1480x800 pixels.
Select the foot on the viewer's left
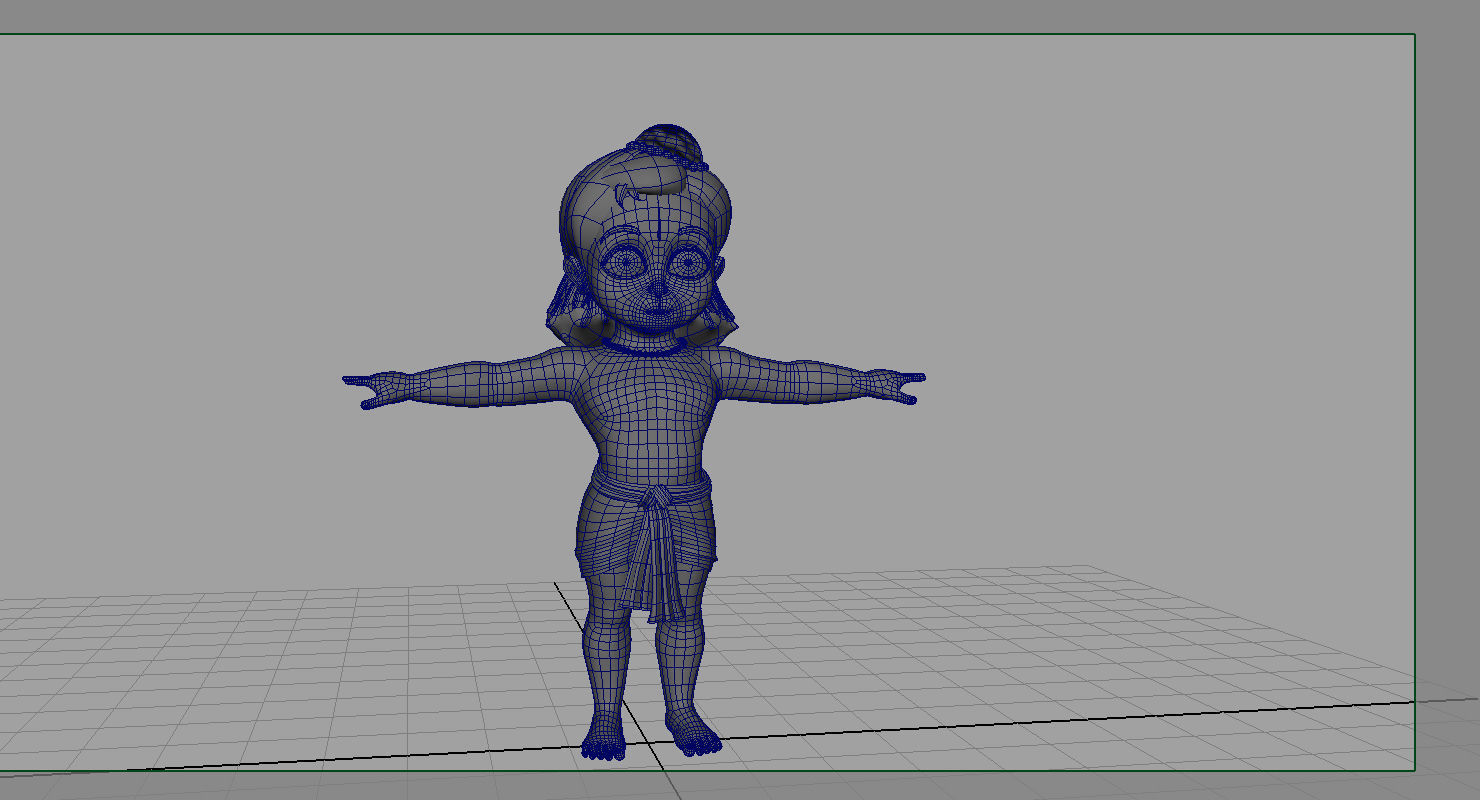(606, 738)
